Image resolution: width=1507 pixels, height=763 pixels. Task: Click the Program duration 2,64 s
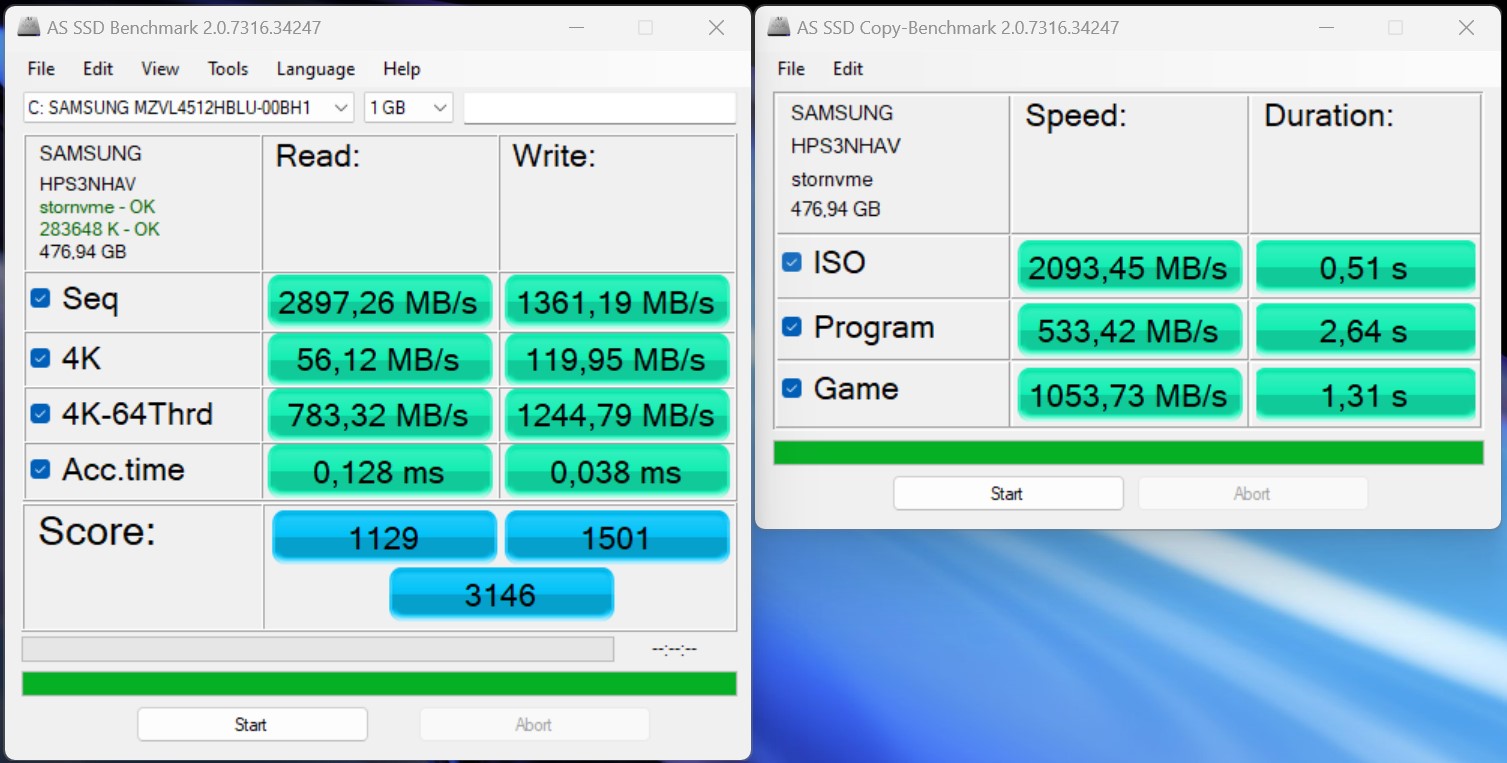click(1366, 330)
